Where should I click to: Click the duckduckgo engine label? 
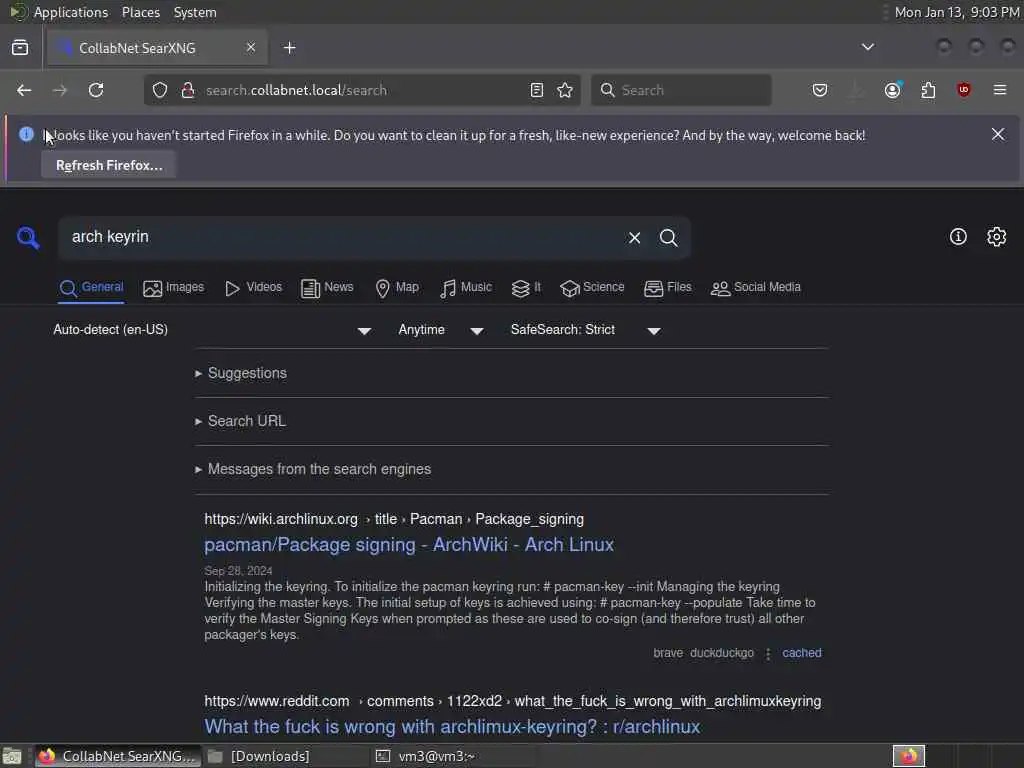point(722,653)
